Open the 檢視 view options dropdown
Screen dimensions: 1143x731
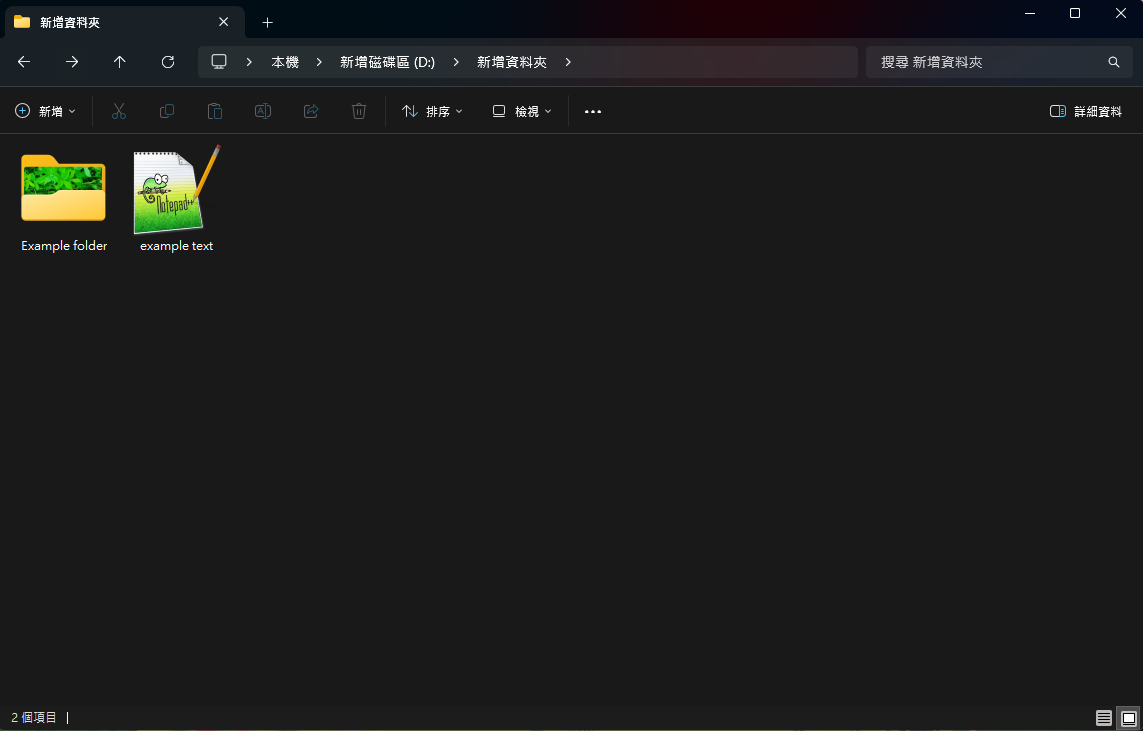click(521, 111)
